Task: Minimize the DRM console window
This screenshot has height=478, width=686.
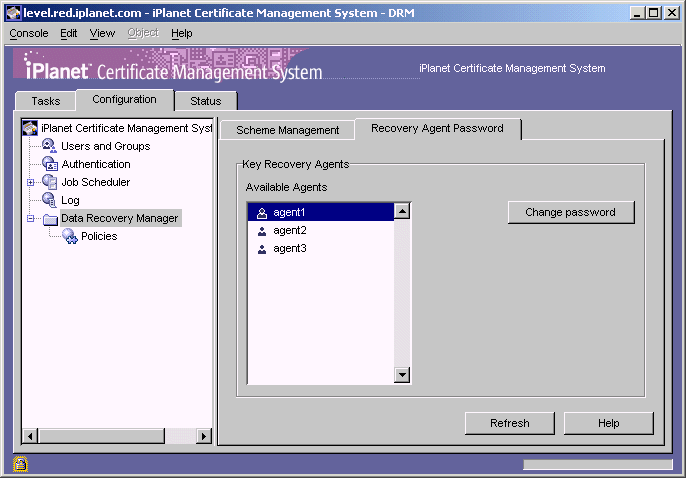Action: [637, 13]
